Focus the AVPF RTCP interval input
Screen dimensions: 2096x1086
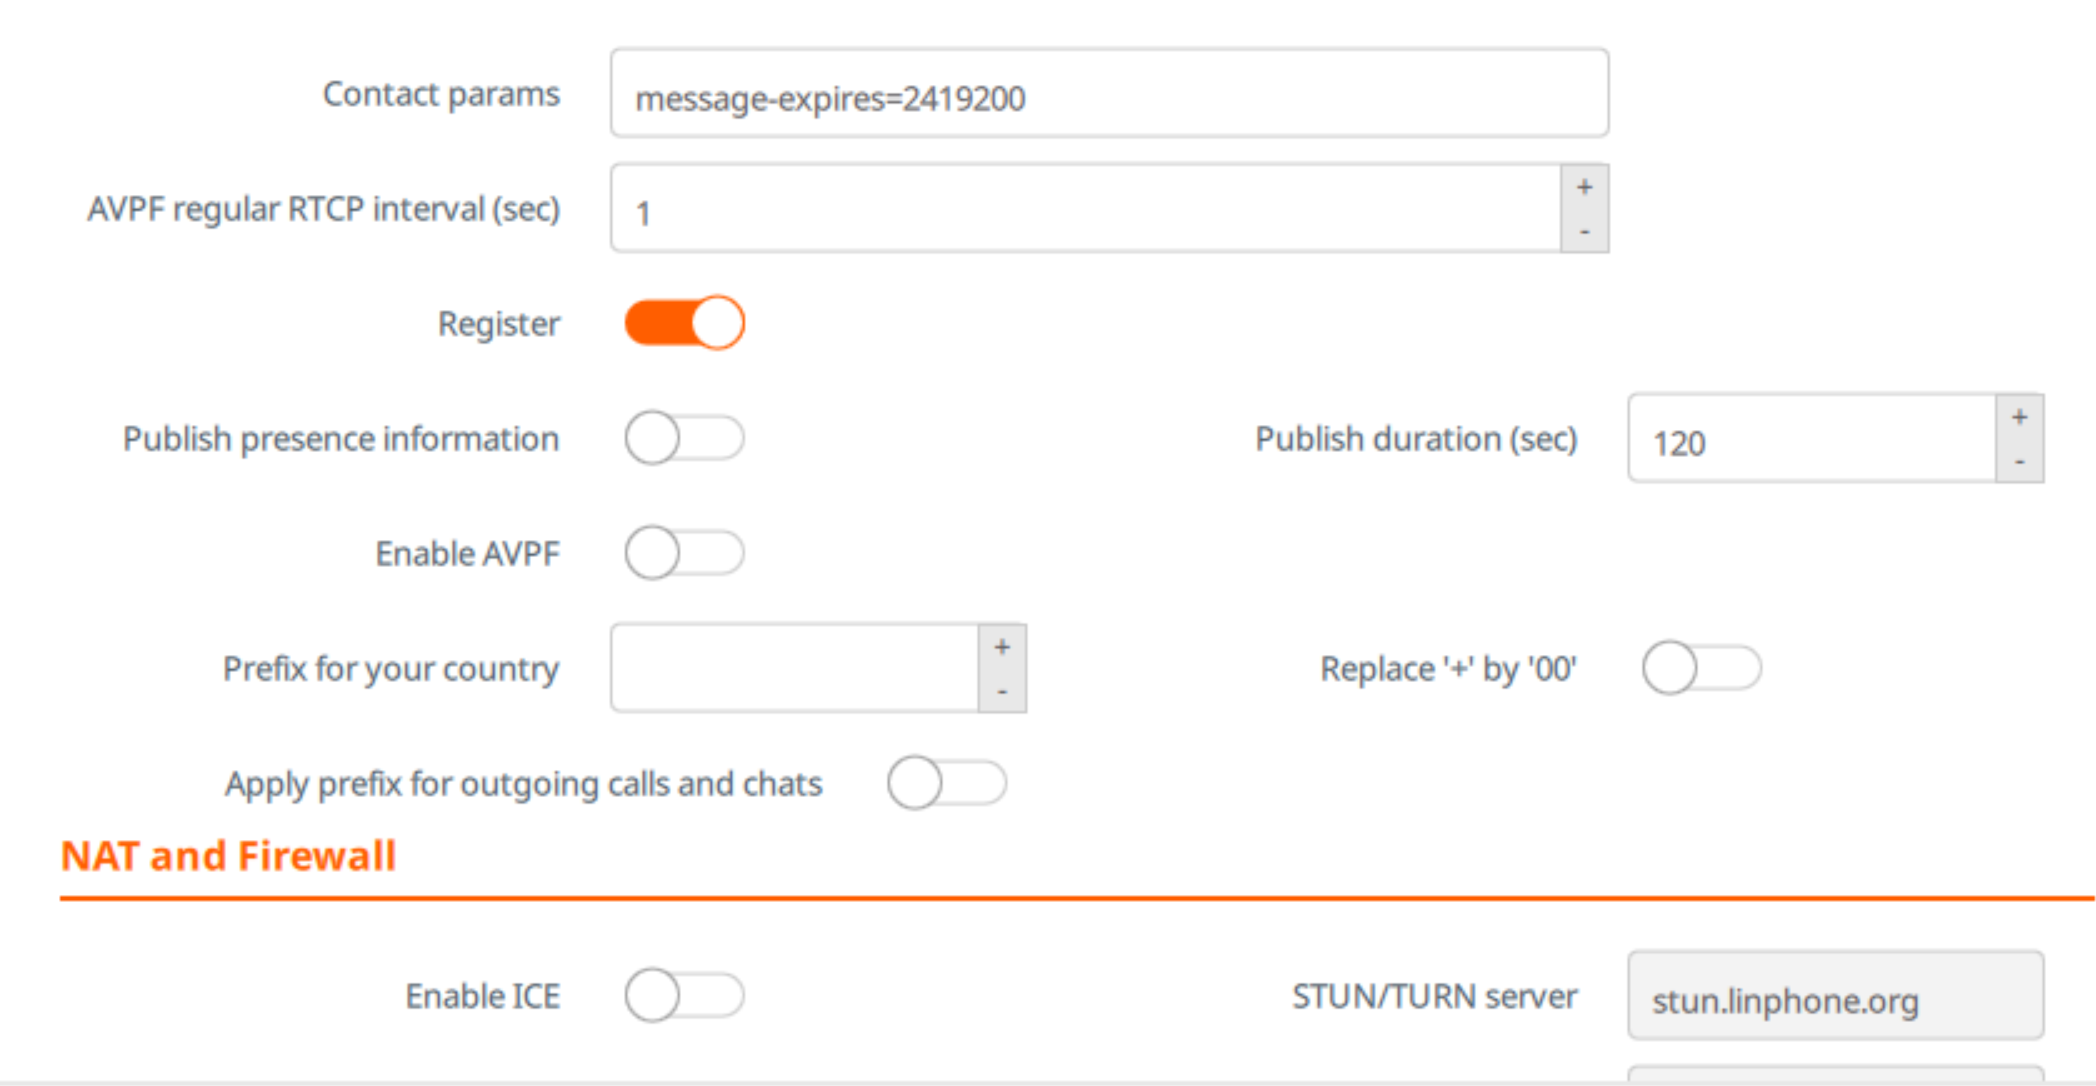click(1085, 209)
